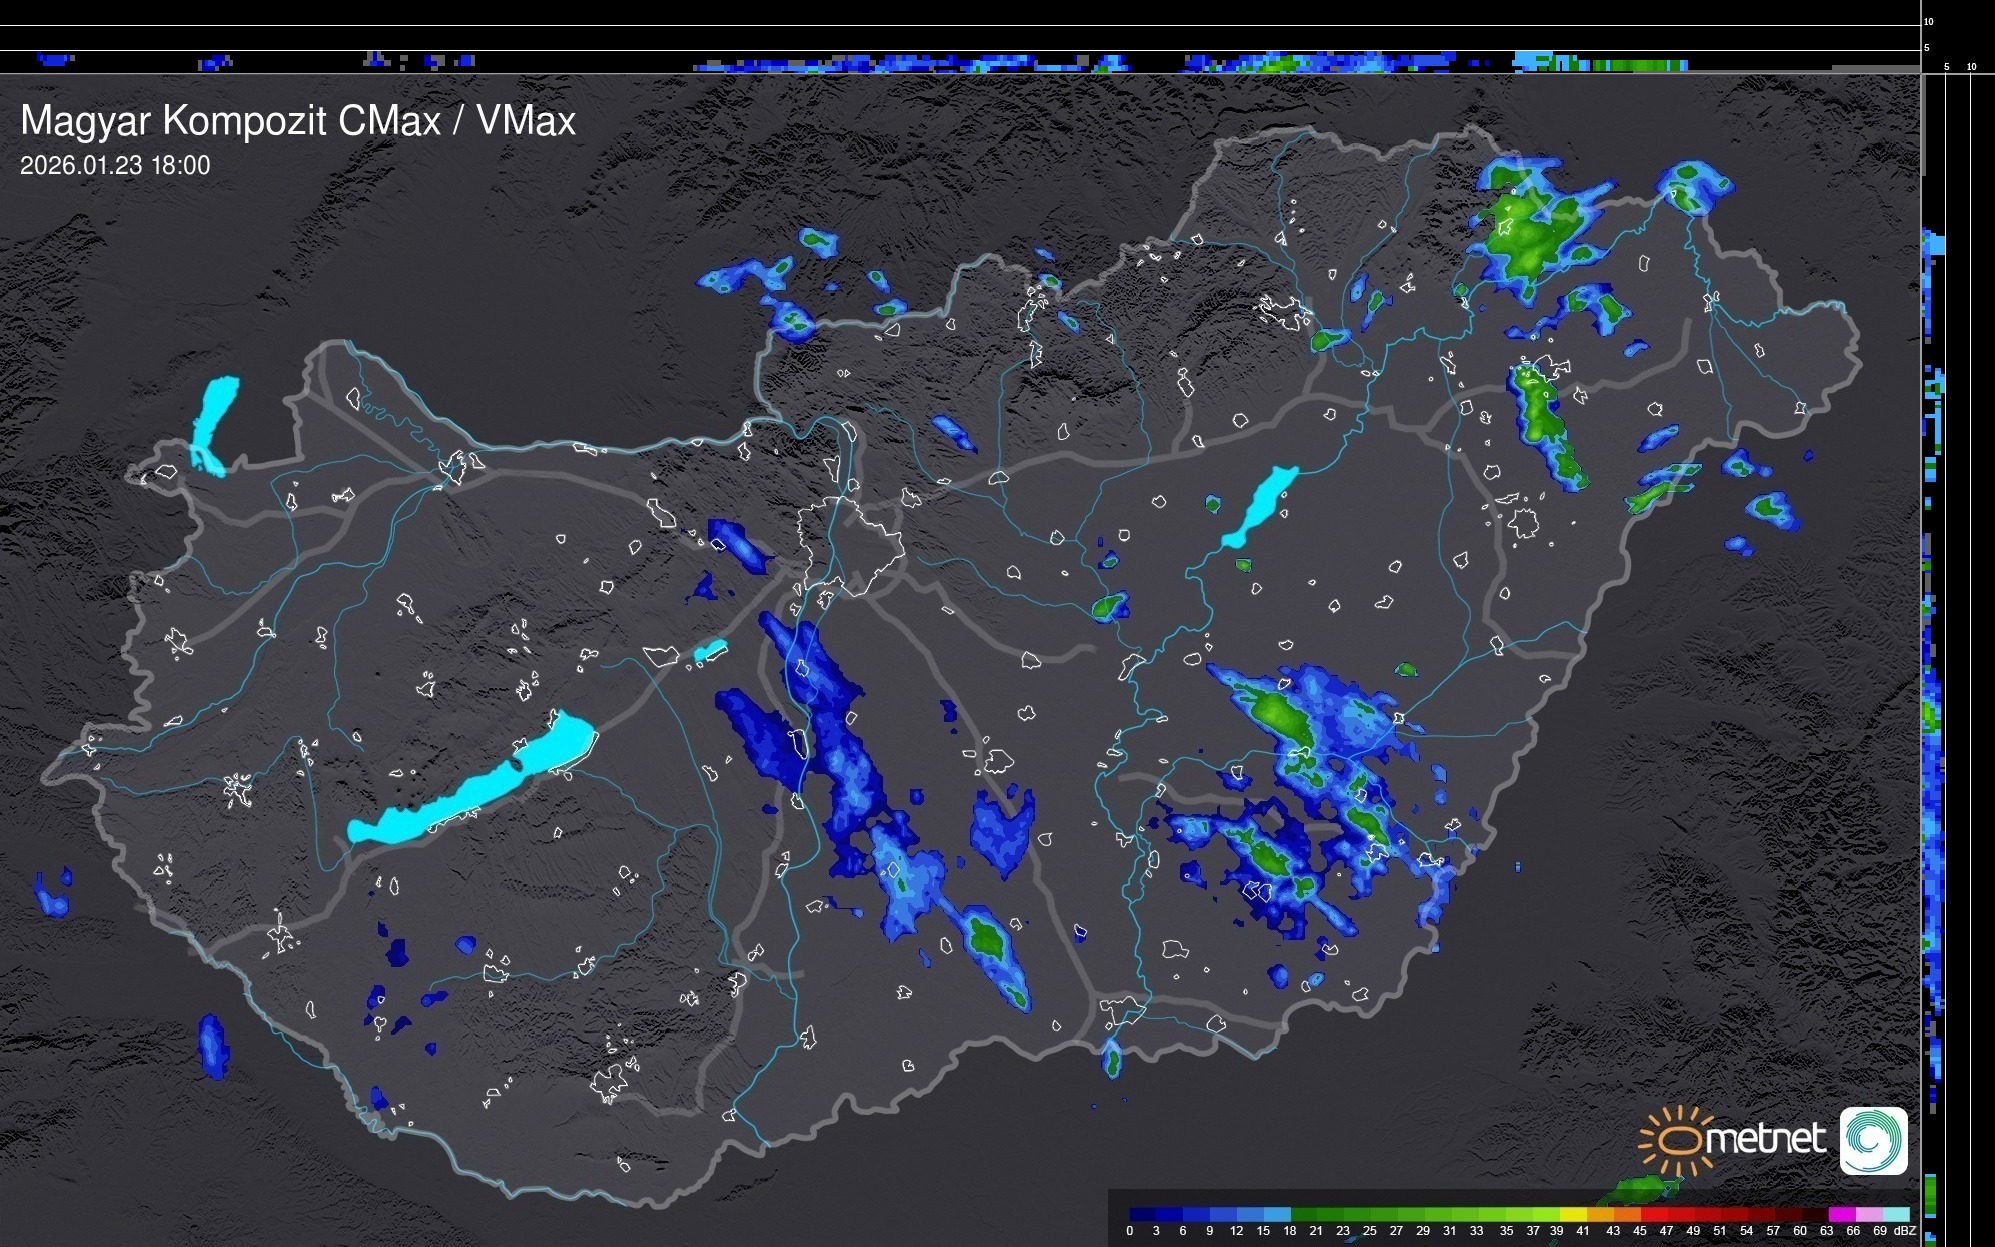Screen dimensions: 1995x1247
Task: Click the dBZ unit label
Action: 1904,1231
